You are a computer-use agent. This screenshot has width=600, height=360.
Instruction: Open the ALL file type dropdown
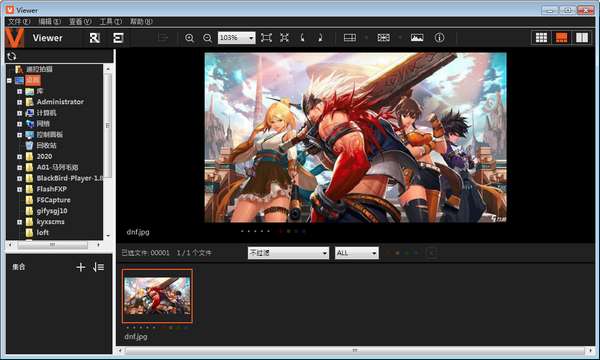[x=357, y=253]
